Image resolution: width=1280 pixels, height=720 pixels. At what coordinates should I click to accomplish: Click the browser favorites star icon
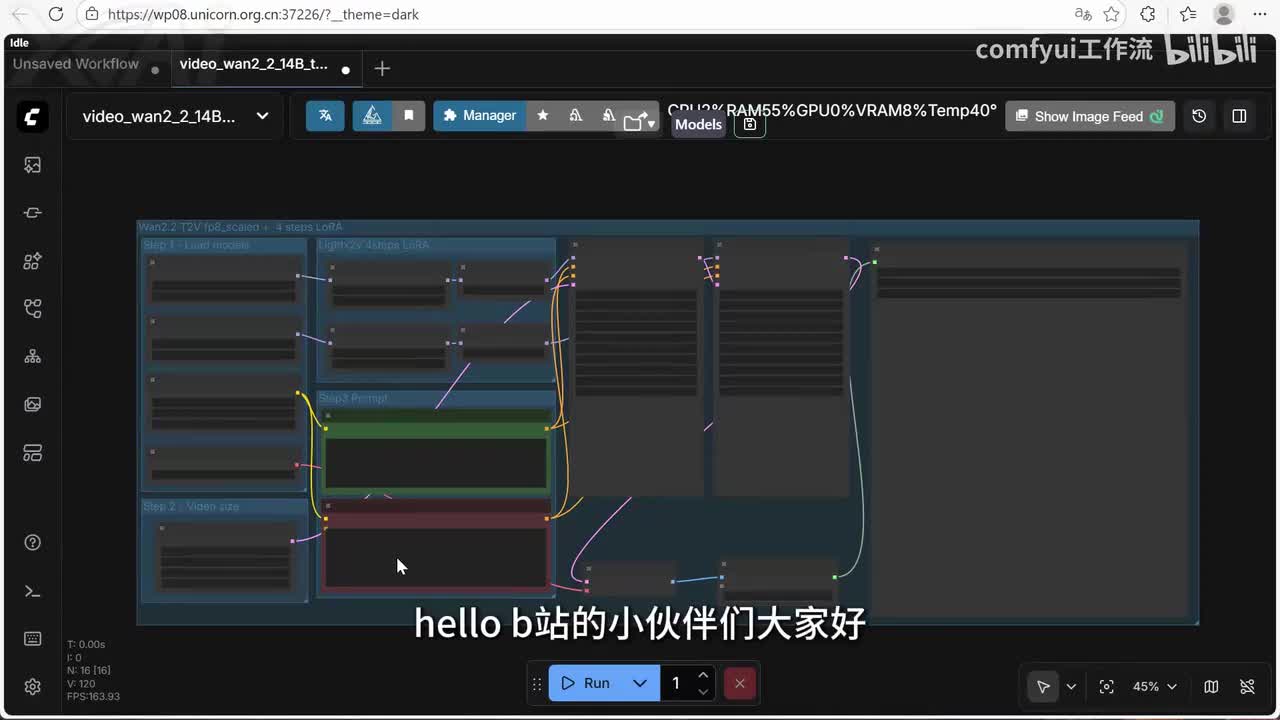1111,14
